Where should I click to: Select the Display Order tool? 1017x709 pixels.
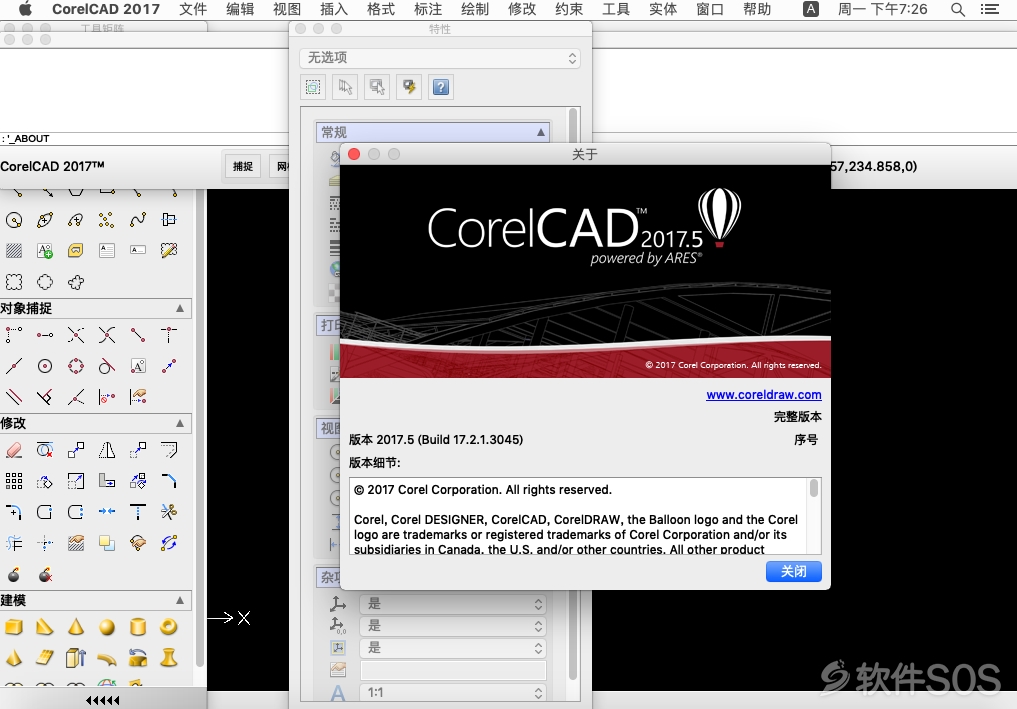[107, 543]
